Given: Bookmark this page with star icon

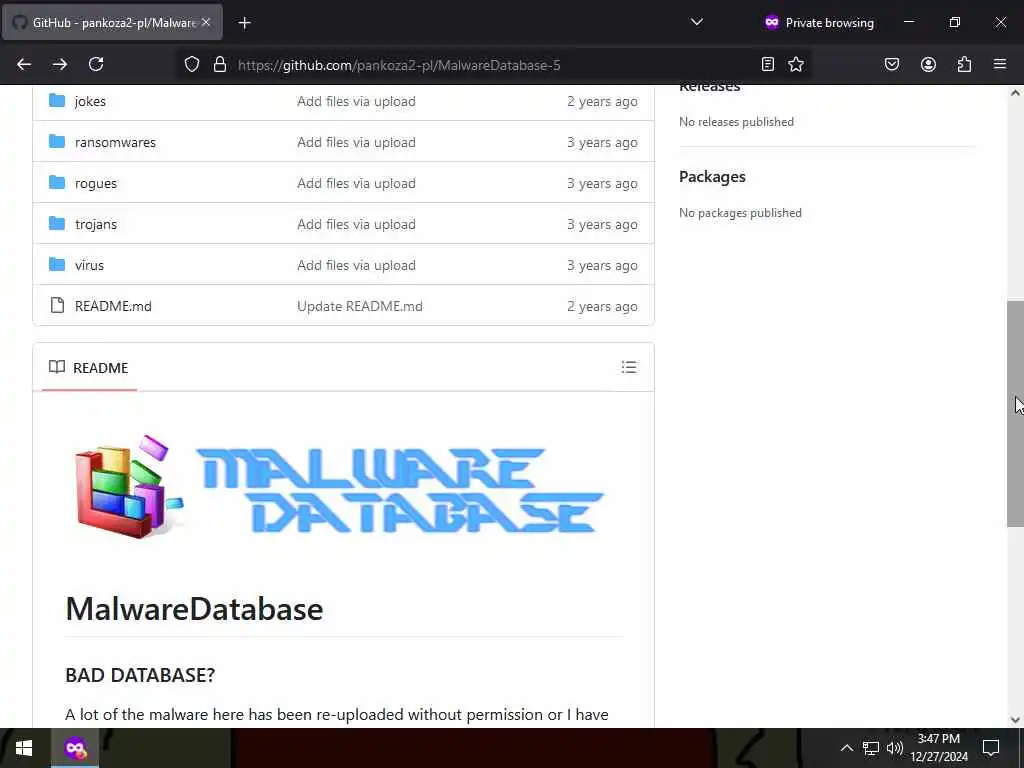Looking at the screenshot, I should click(x=796, y=64).
